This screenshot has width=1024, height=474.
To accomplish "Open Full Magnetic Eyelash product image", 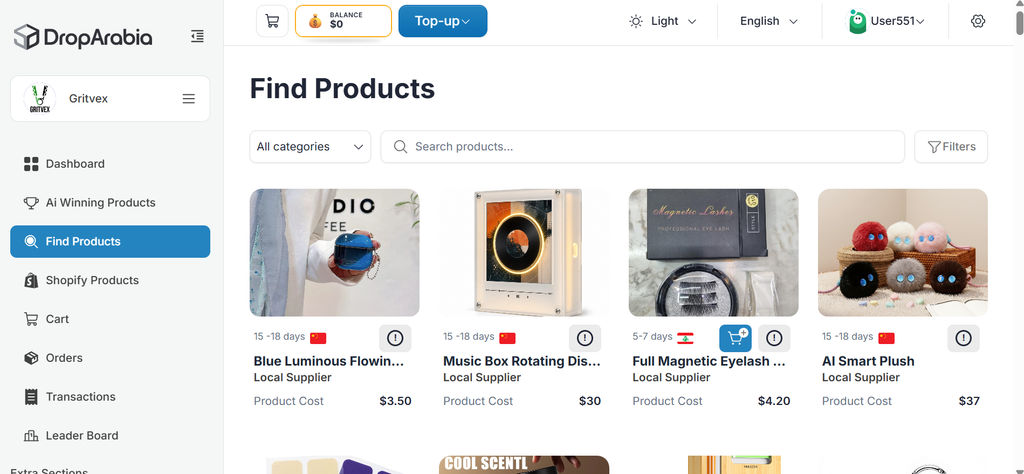I will [713, 253].
